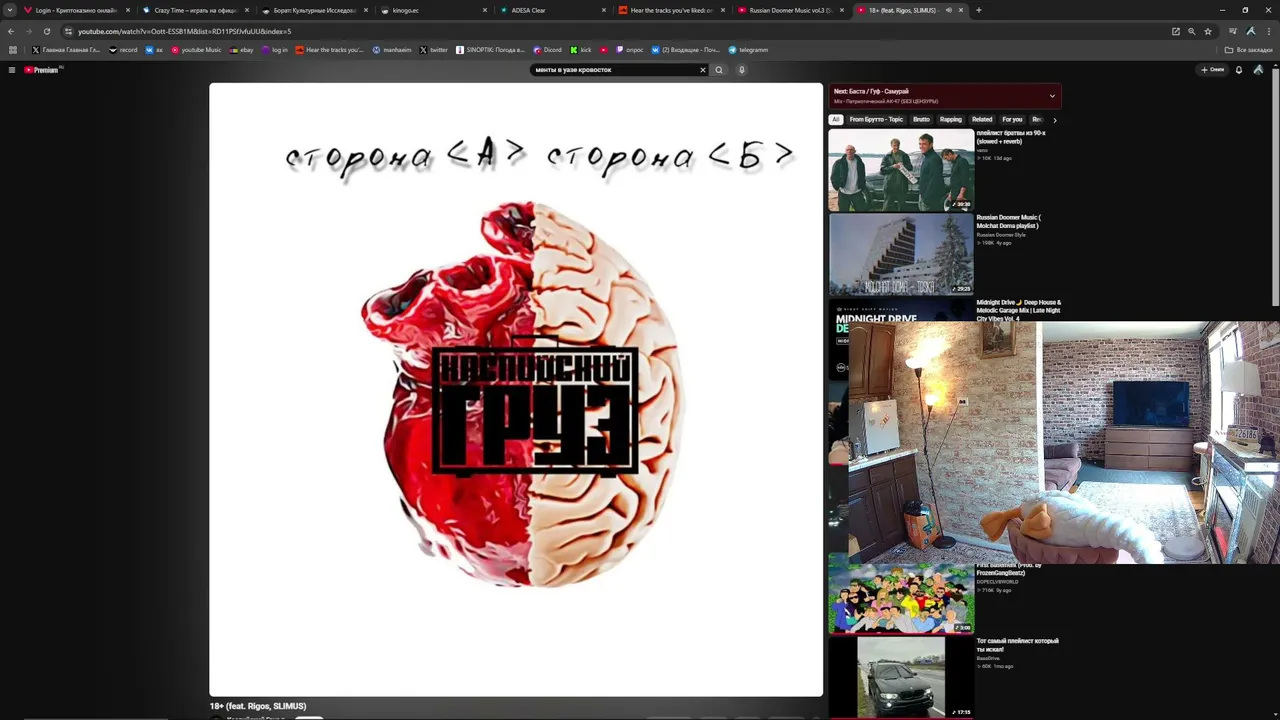Open SINOPTIK weather bookmark
Image resolution: width=1280 pixels, height=720 pixels.
[x=490, y=50]
